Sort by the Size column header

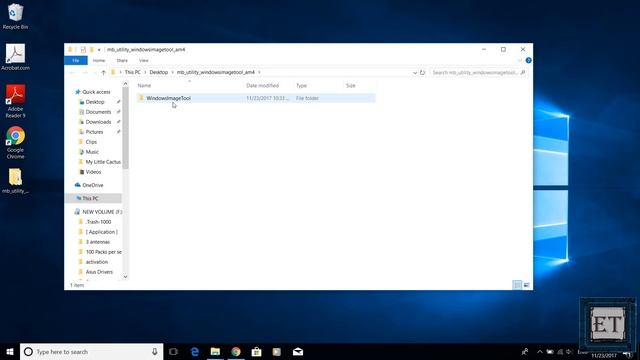click(351, 85)
